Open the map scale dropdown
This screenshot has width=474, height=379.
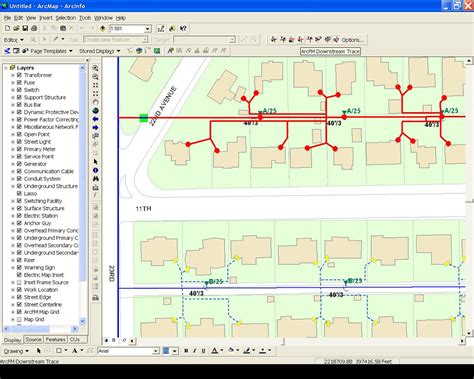click(148, 29)
